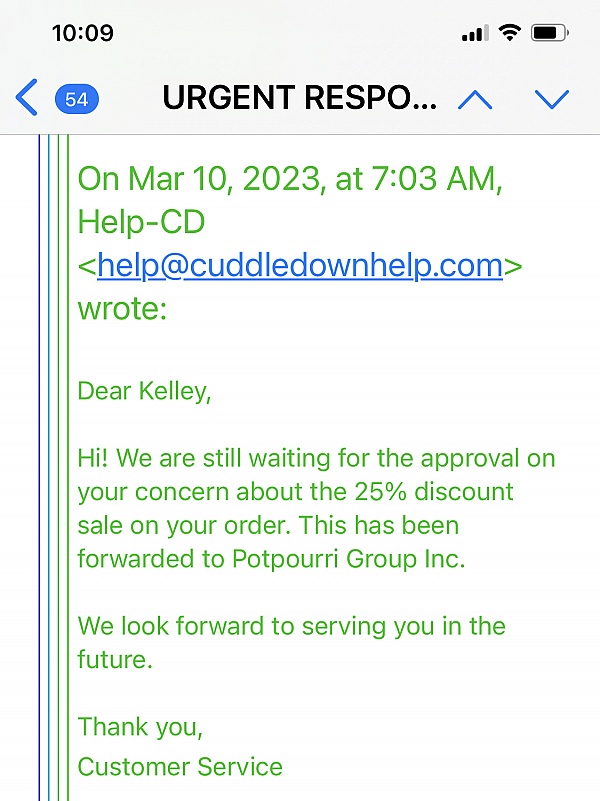Tap the 10:09 clock in status bar

click(x=83, y=33)
